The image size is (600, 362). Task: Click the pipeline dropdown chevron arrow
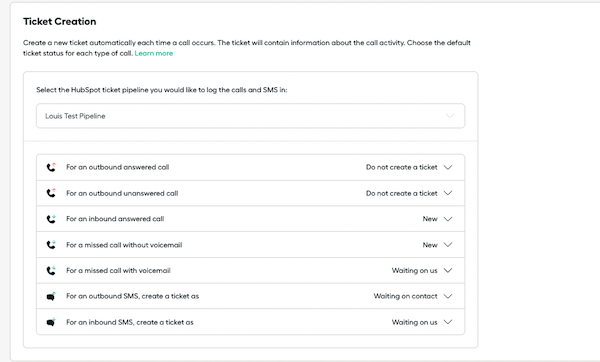point(450,116)
